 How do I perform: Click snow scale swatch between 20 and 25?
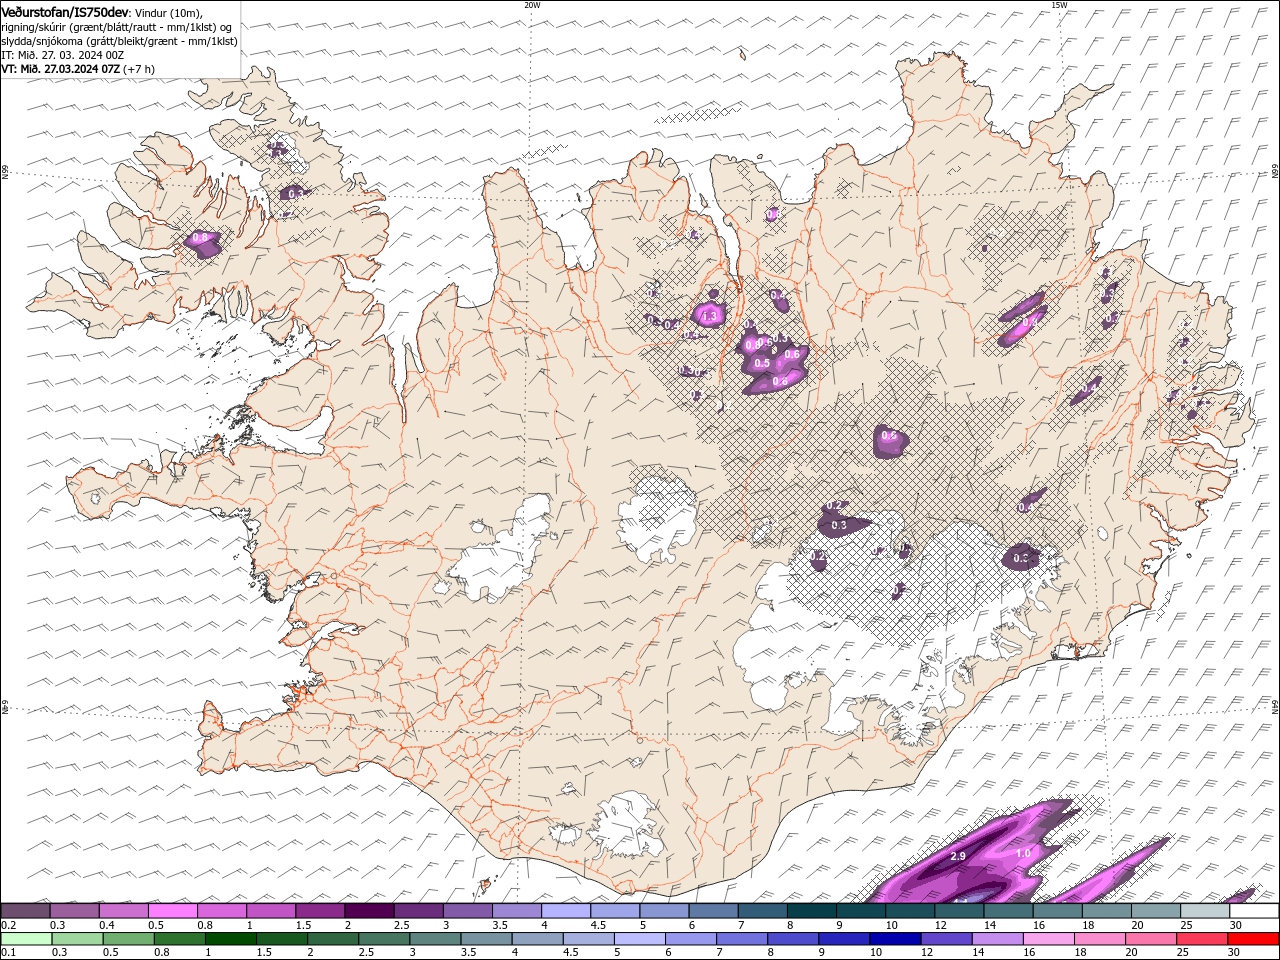click(x=1156, y=911)
